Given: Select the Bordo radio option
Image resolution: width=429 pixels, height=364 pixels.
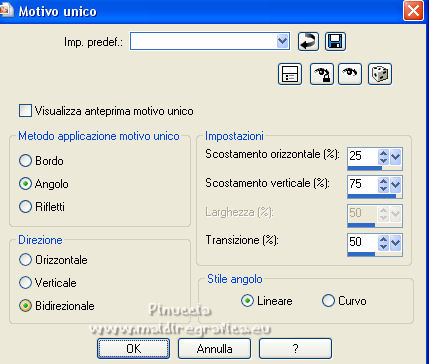Looking at the screenshot, I should coord(25,161).
